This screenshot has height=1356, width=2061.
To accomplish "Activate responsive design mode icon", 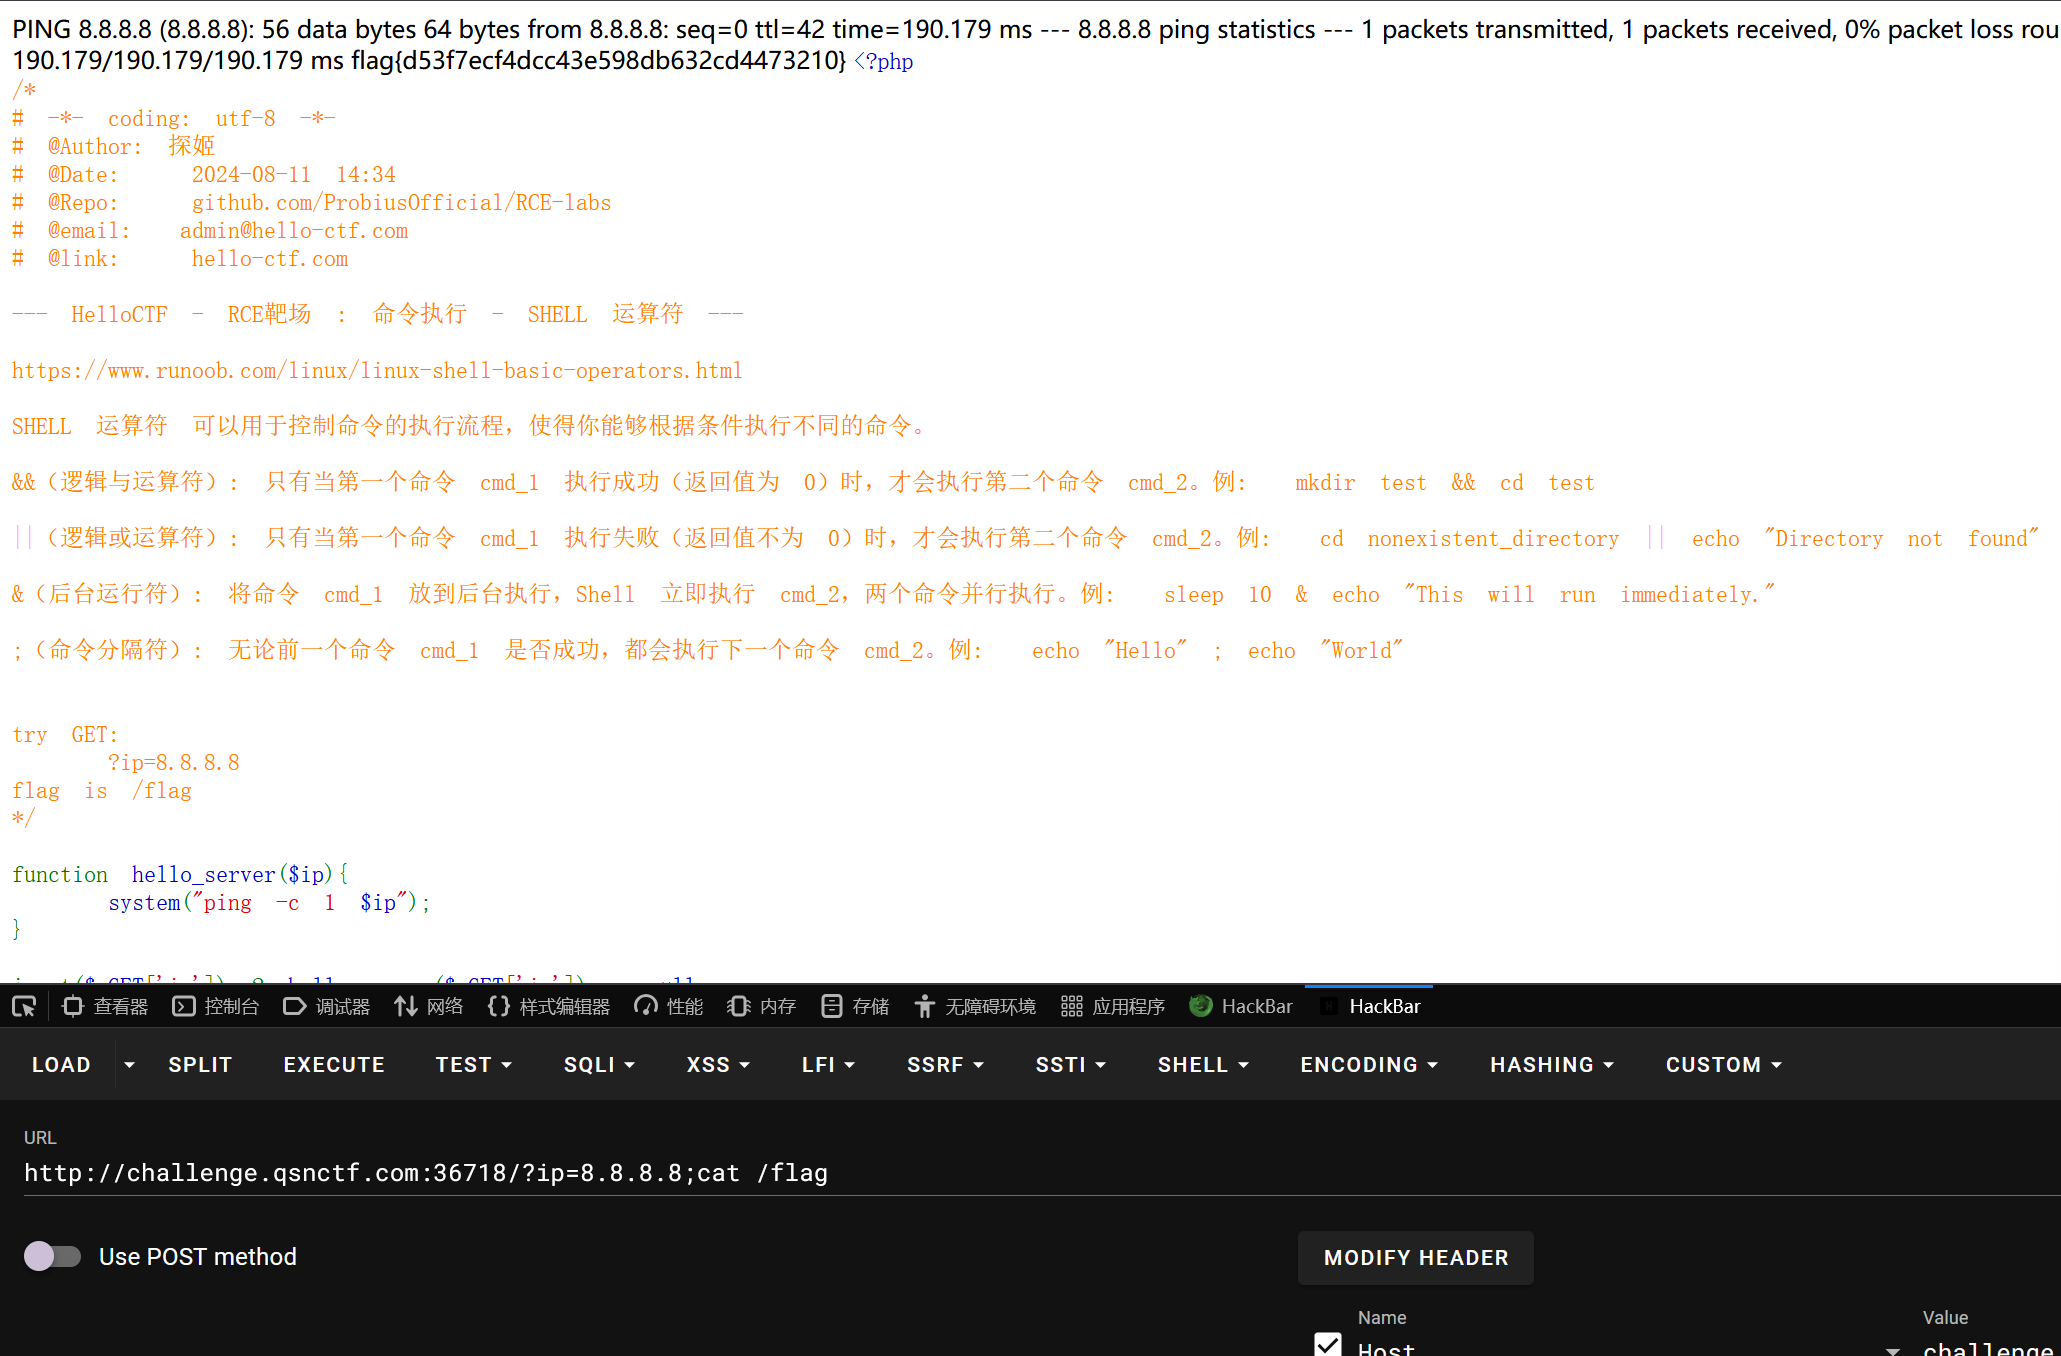I will [x=24, y=1006].
